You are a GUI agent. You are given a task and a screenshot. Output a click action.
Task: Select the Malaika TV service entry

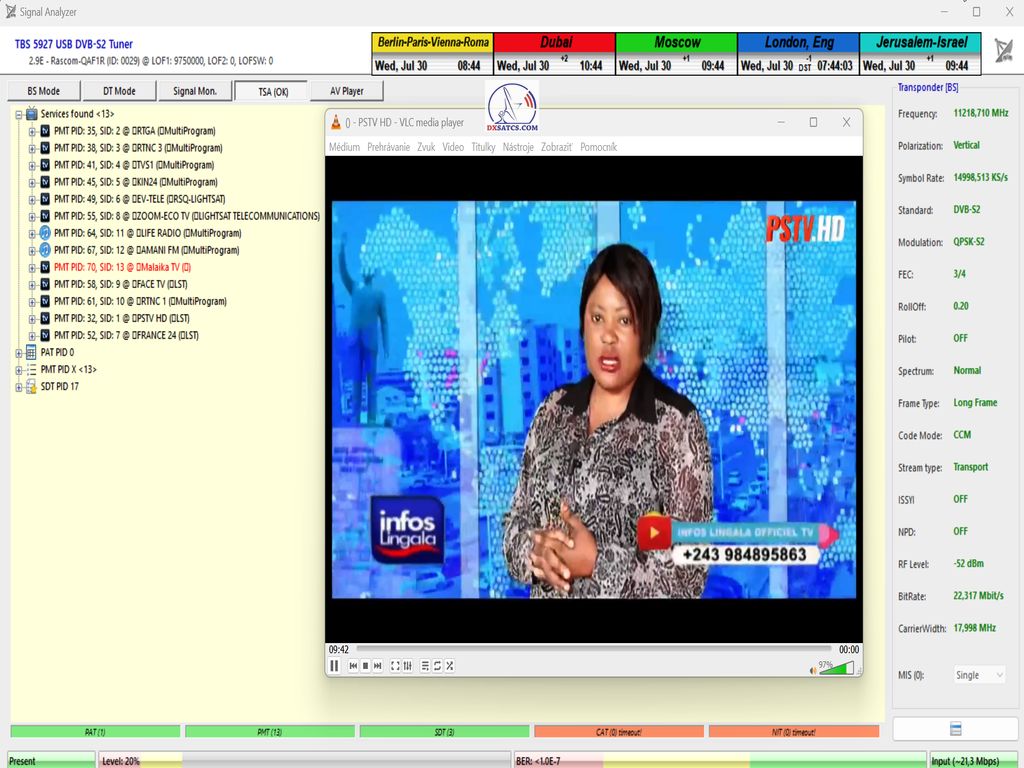pos(121,267)
